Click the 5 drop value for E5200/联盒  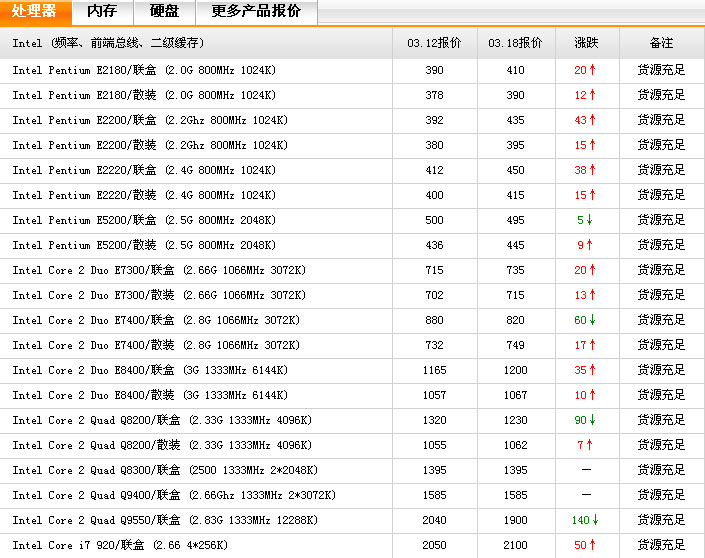click(585, 220)
